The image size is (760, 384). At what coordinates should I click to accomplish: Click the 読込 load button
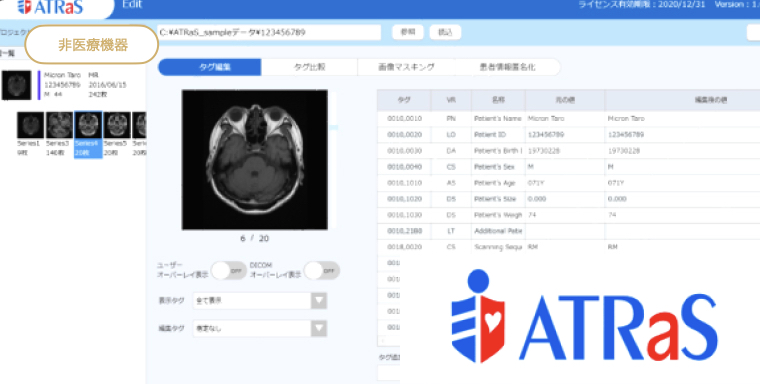pos(445,32)
